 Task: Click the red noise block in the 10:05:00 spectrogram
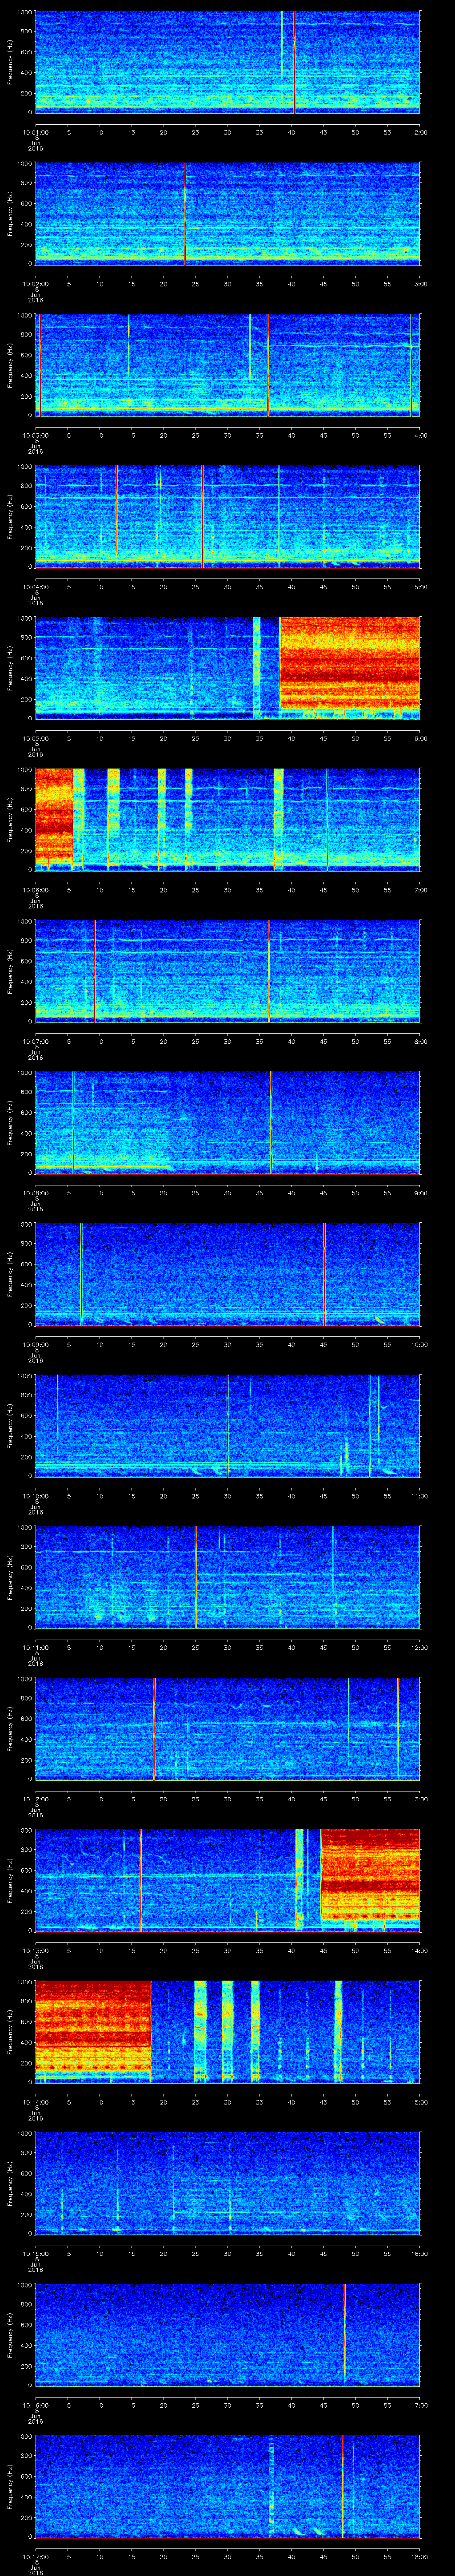pyautogui.click(x=349, y=664)
